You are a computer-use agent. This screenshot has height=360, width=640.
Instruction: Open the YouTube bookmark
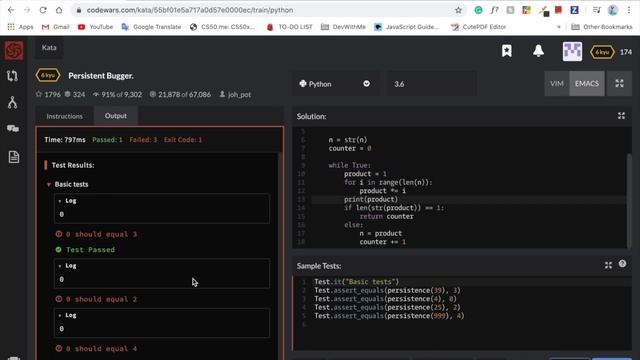pyautogui.click(x=96, y=27)
